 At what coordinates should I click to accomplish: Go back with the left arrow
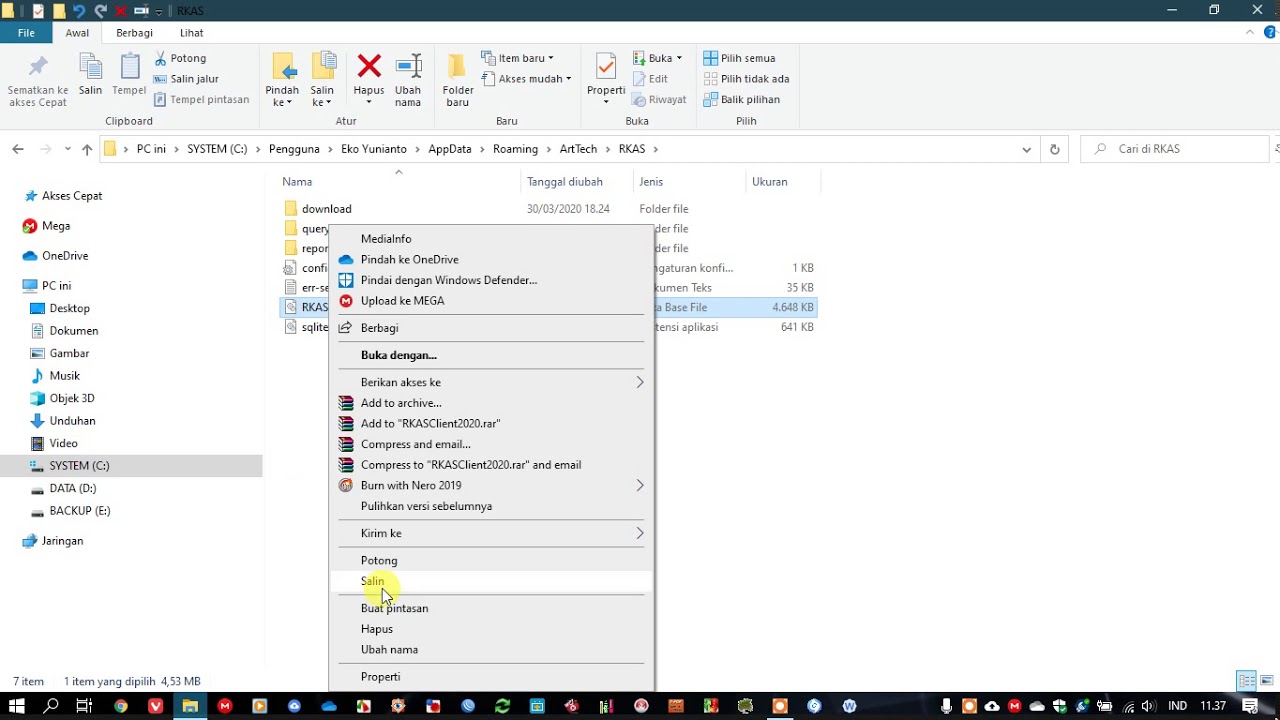coord(18,149)
